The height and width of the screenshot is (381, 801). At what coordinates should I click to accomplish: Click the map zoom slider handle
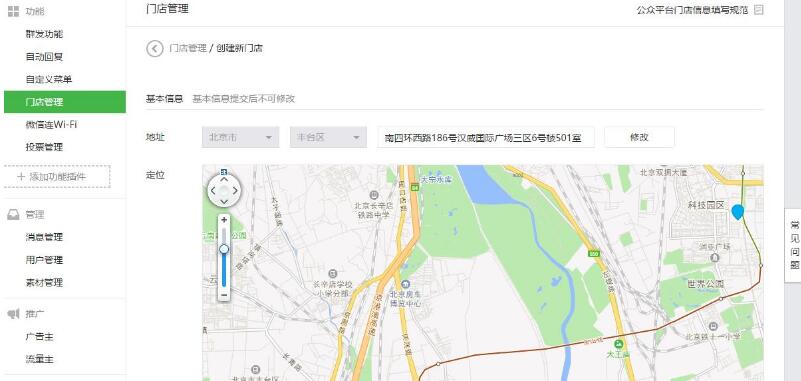(x=224, y=249)
